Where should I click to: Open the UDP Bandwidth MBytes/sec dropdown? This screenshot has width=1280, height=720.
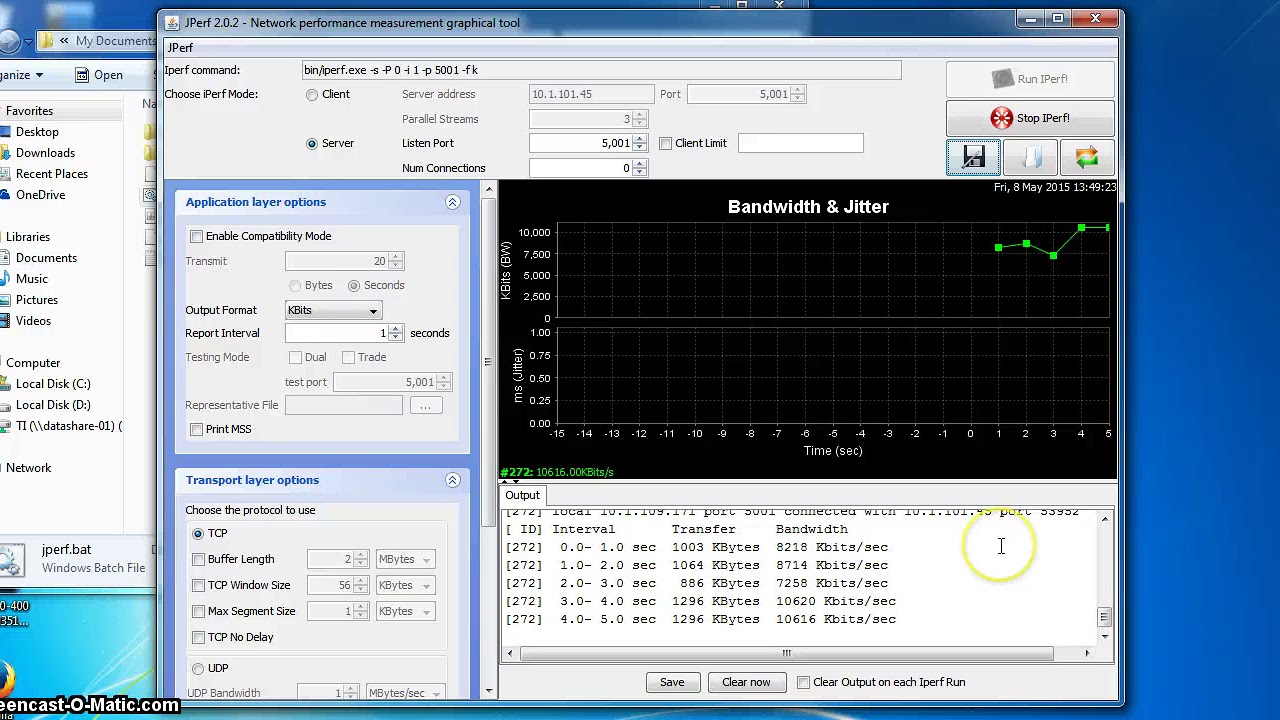405,693
